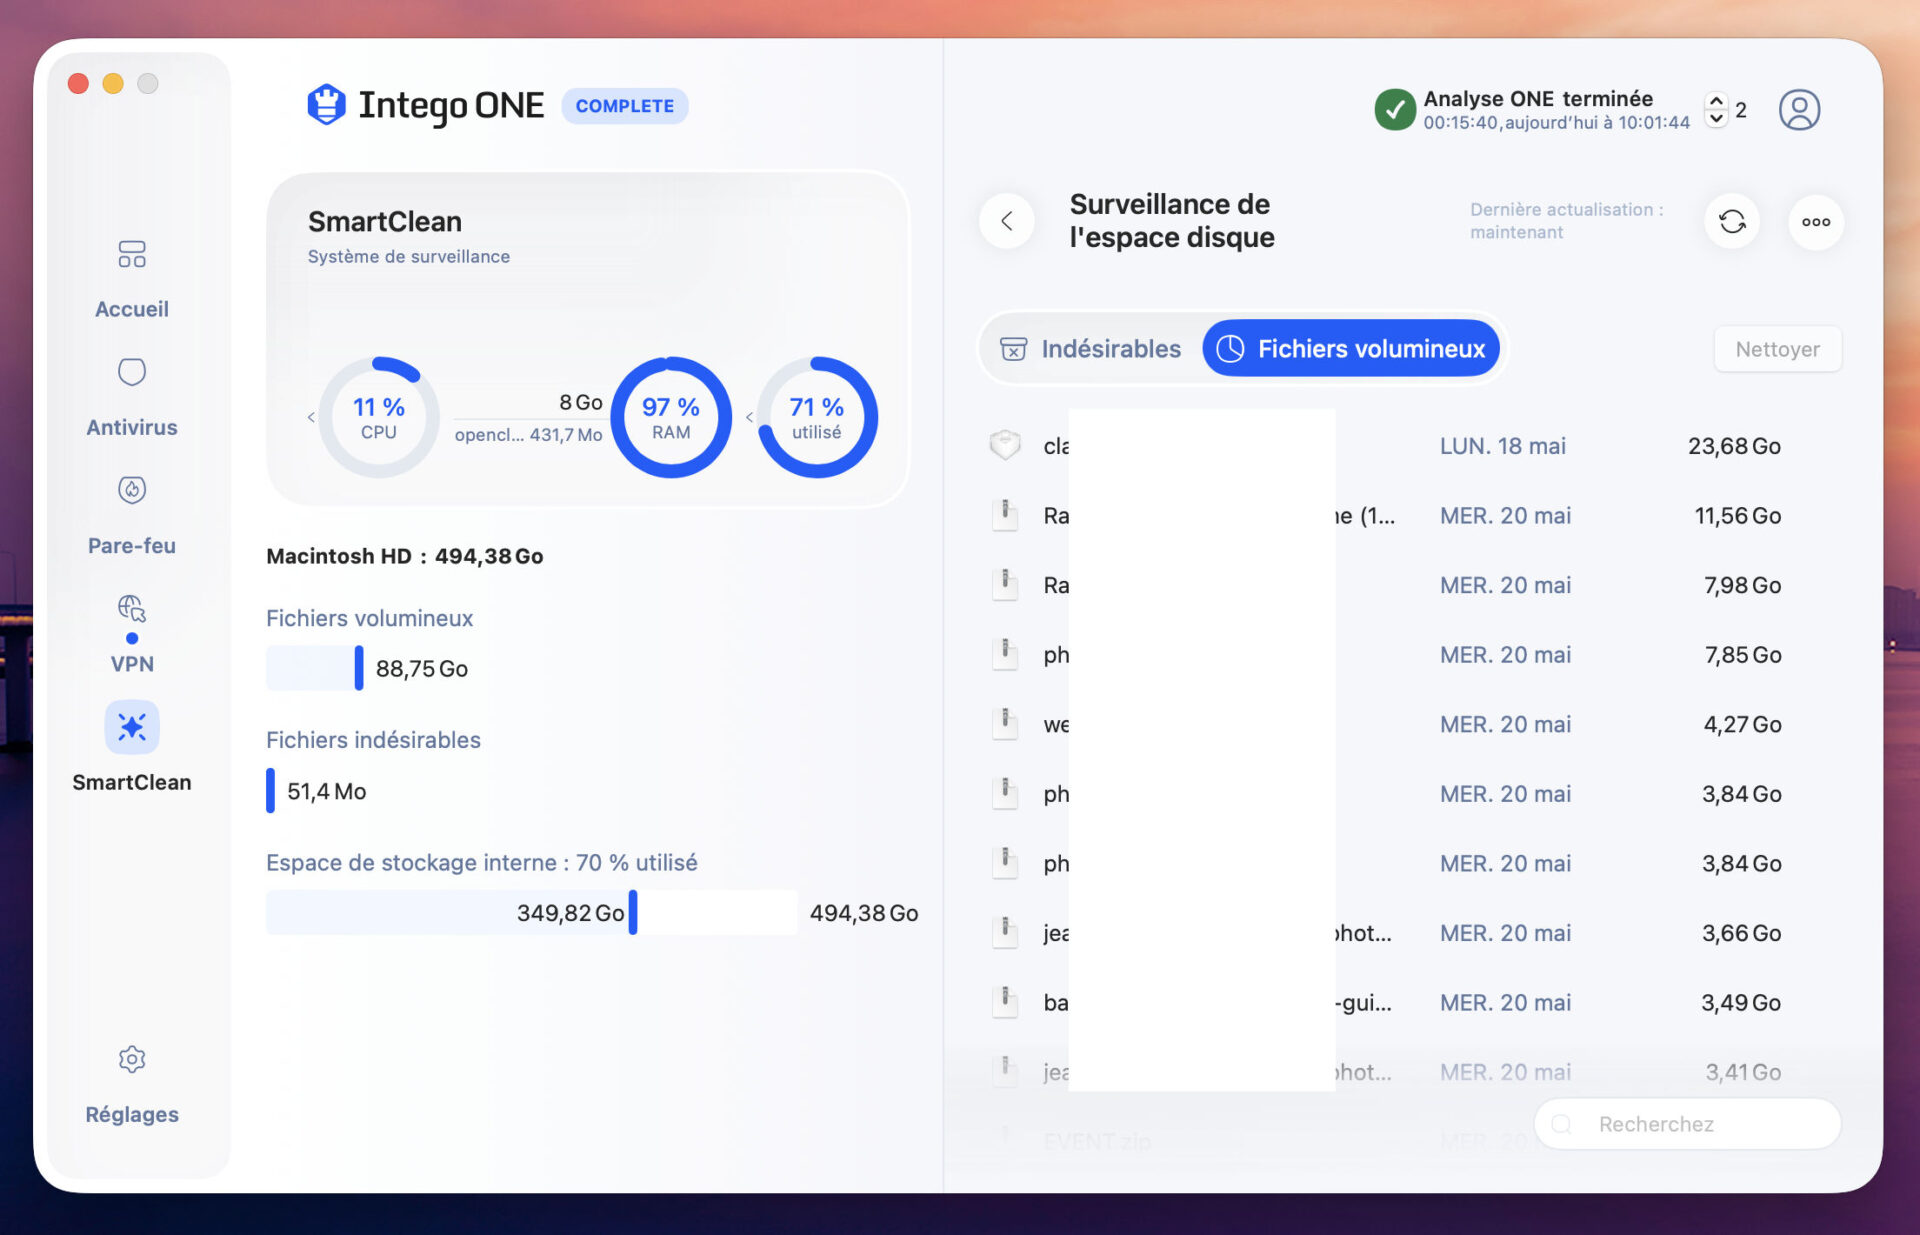
Task: Click the Intego ONE logo
Action: (x=326, y=105)
